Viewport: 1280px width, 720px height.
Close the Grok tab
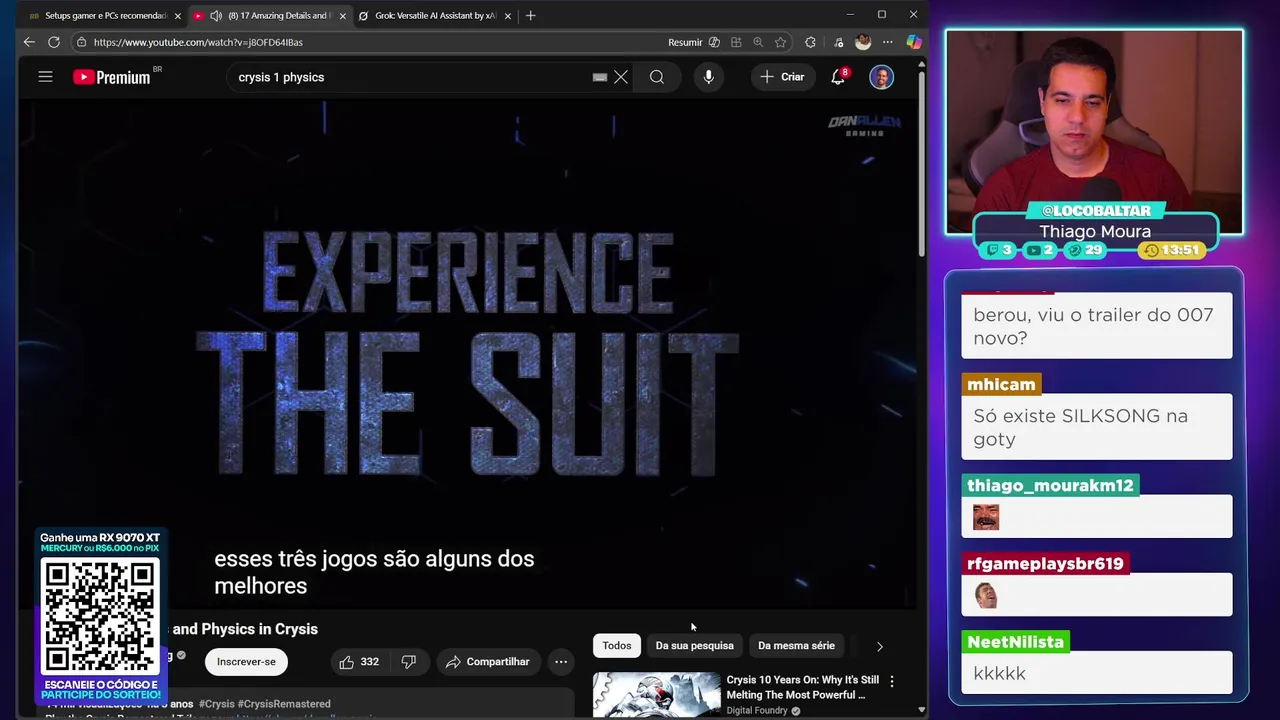click(507, 16)
